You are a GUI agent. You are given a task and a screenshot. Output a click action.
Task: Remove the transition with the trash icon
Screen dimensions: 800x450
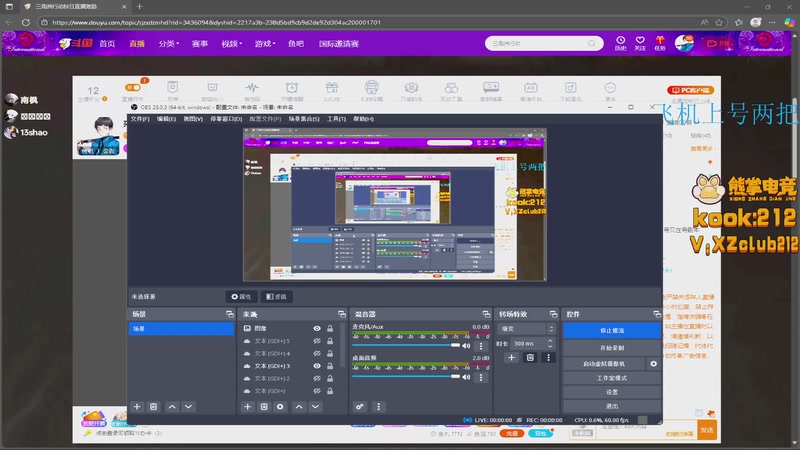point(530,358)
